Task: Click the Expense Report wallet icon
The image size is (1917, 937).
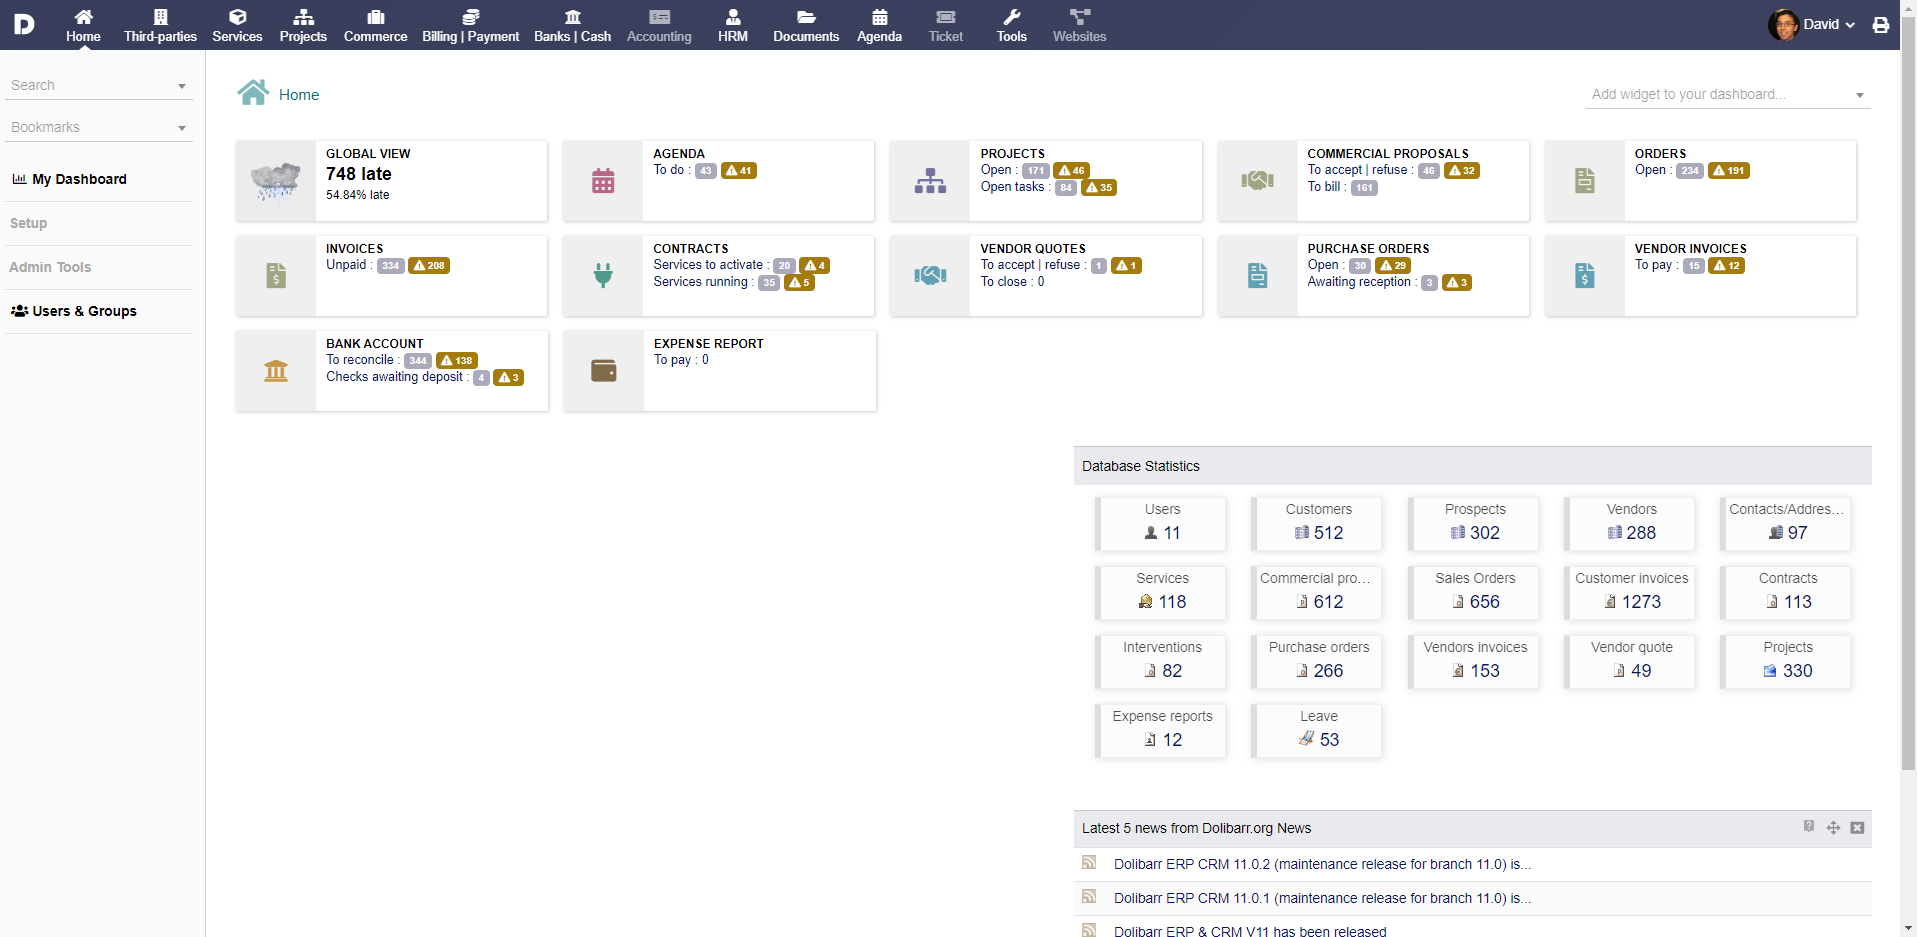Action: pyautogui.click(x=604, y=371)
